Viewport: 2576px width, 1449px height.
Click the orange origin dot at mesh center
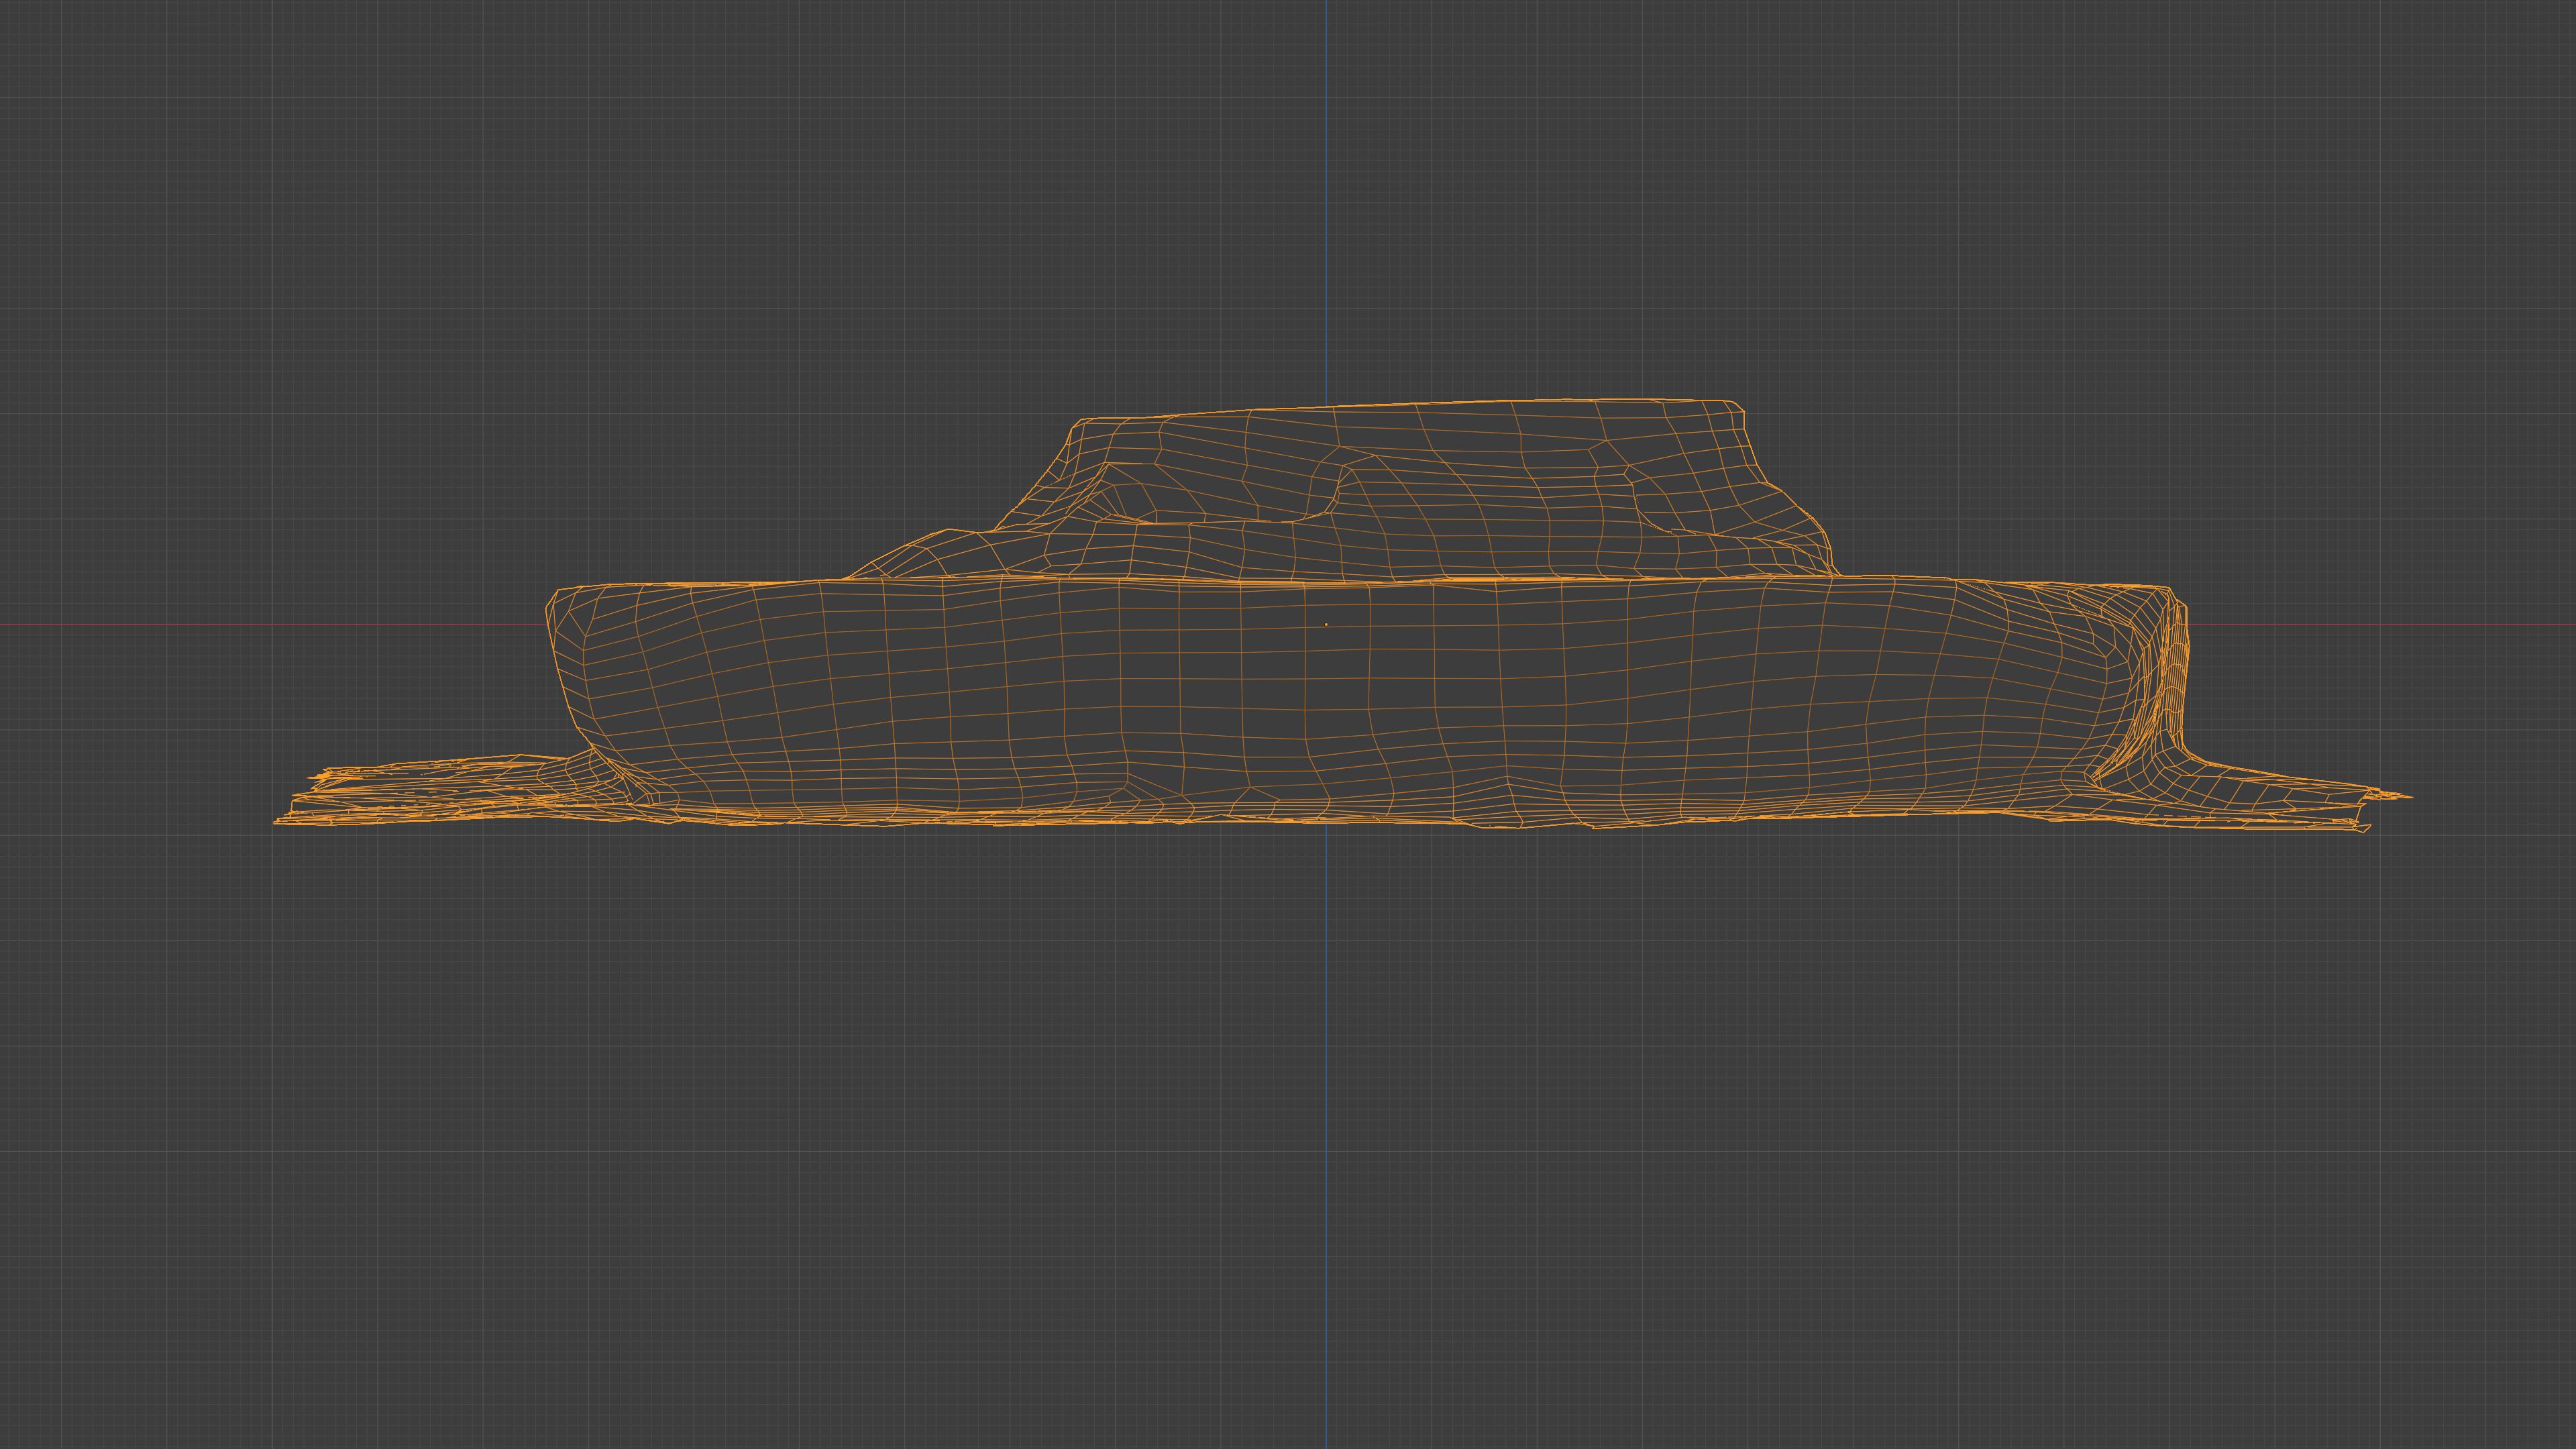pos(1326,624)
